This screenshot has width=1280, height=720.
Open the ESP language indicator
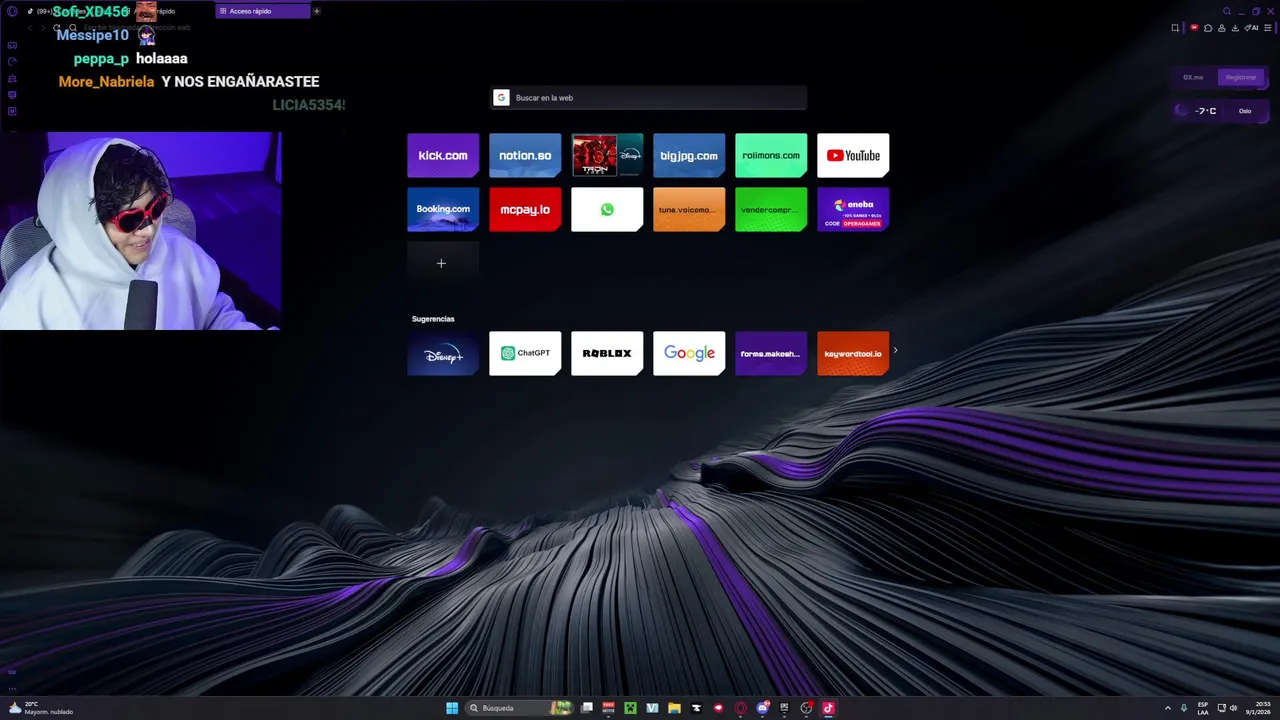click(x=1203, y=708)
